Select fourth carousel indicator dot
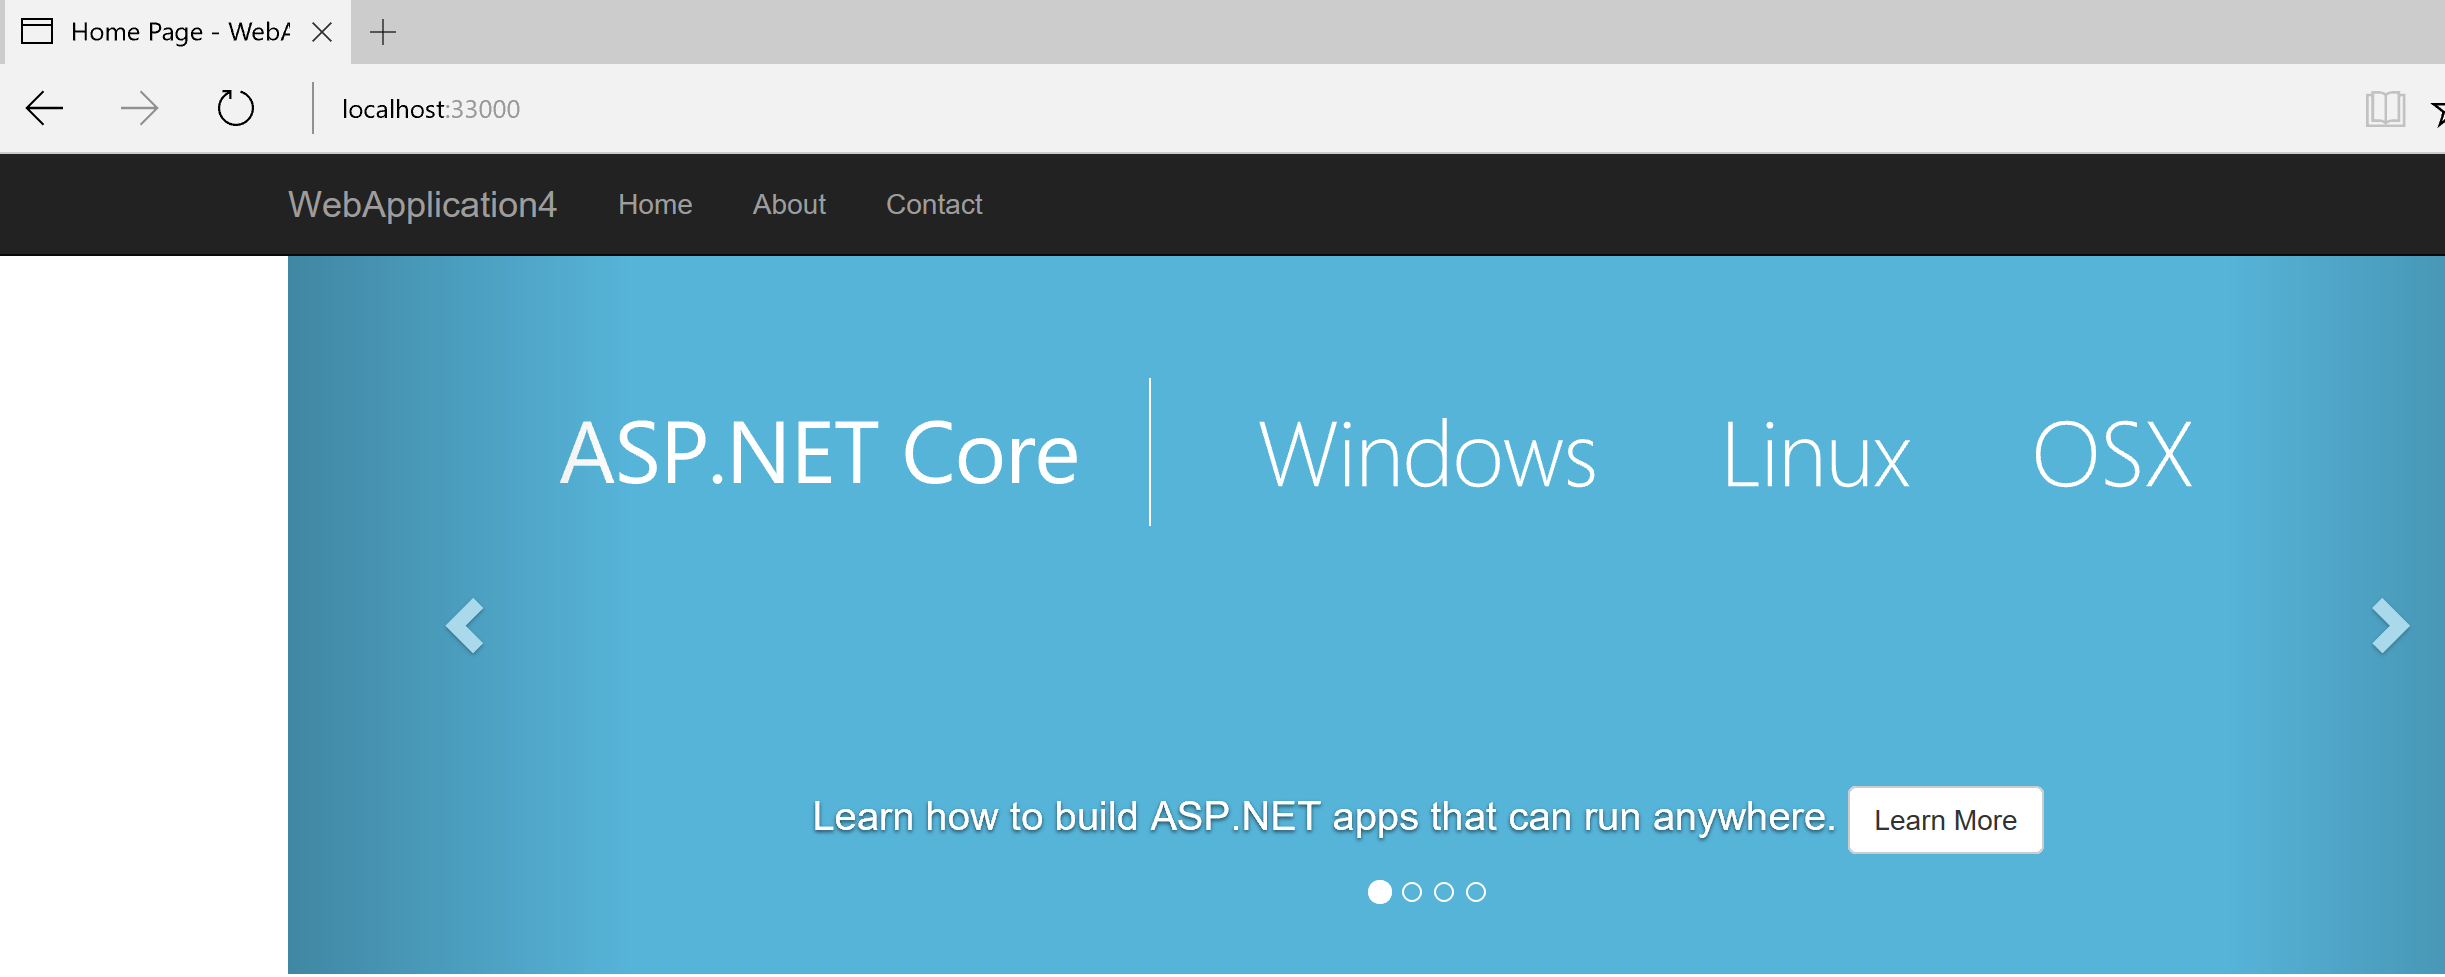2445x977 pixels. [x=1476, y=892]
